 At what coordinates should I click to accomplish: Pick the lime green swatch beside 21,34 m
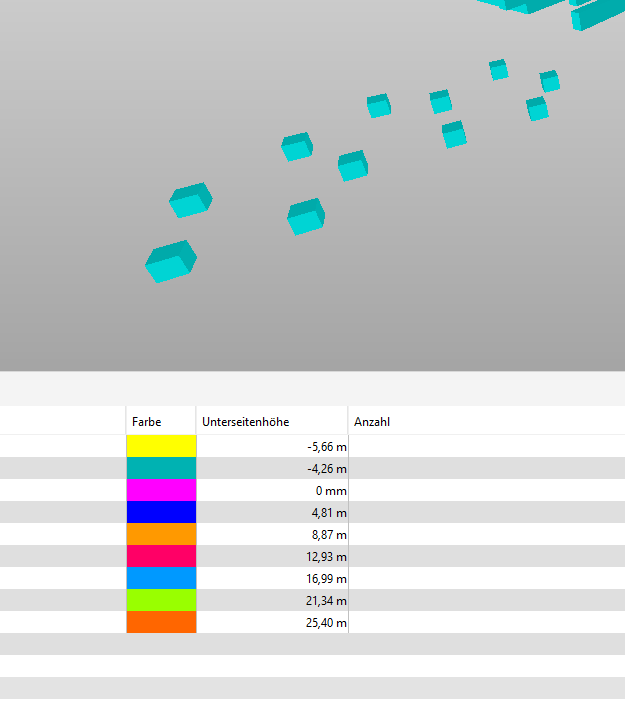point(161,600)
